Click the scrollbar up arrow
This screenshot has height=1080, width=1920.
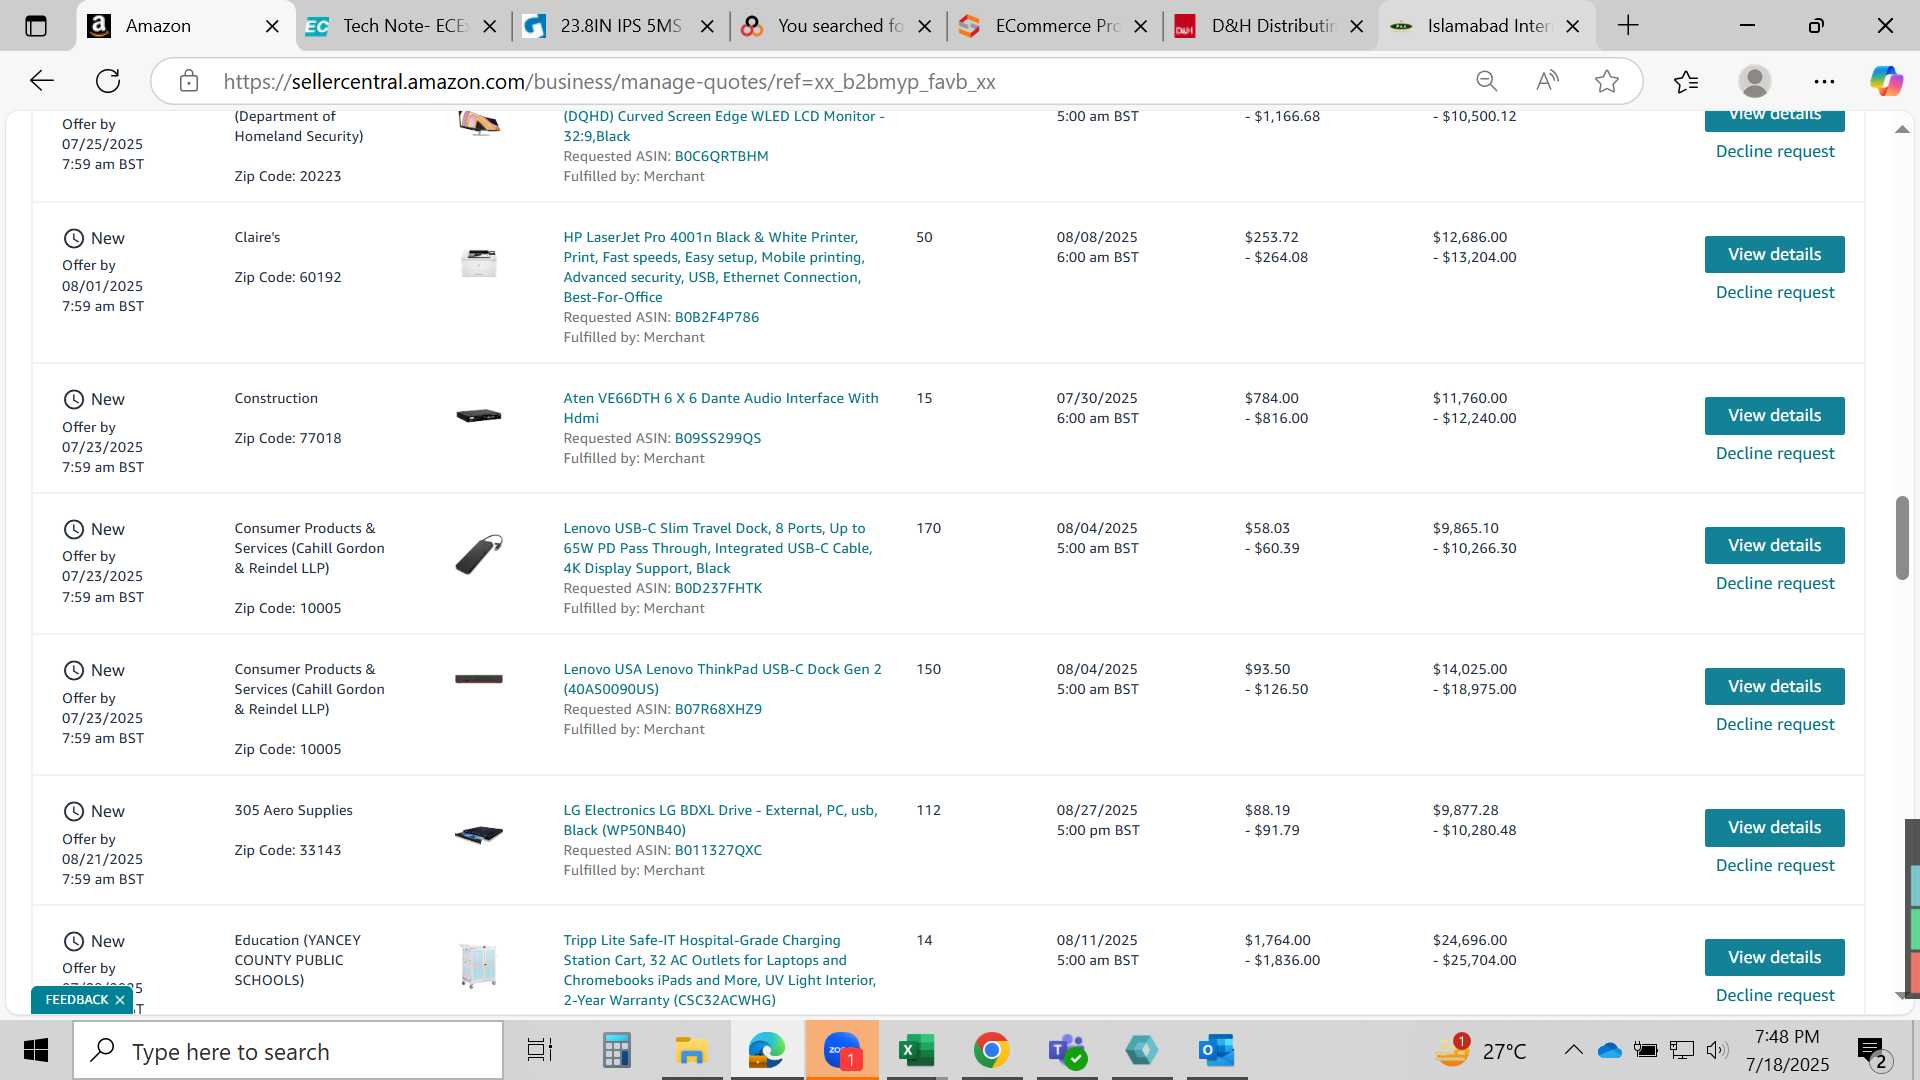pyautogui.click(x=1902, y=129)
